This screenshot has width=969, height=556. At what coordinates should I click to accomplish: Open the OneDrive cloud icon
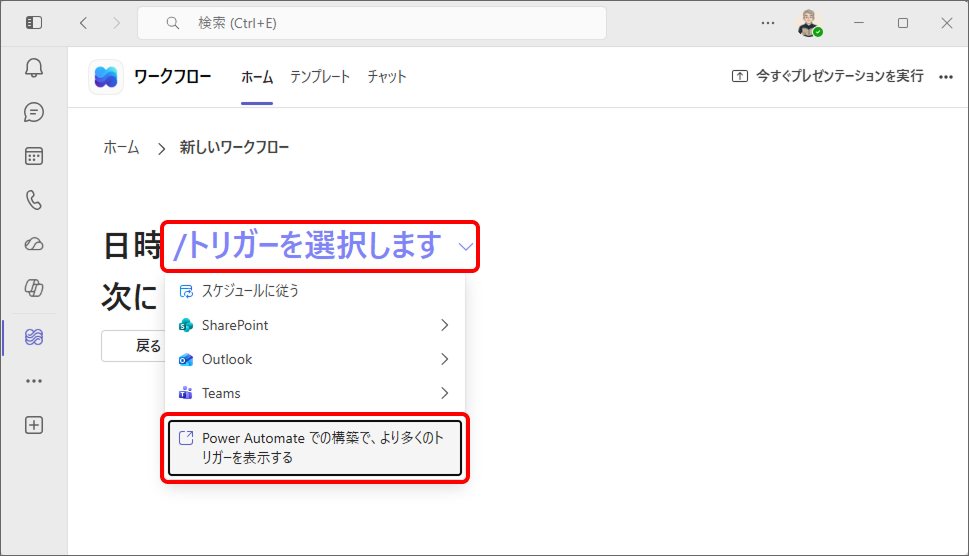tap(34, 244)
